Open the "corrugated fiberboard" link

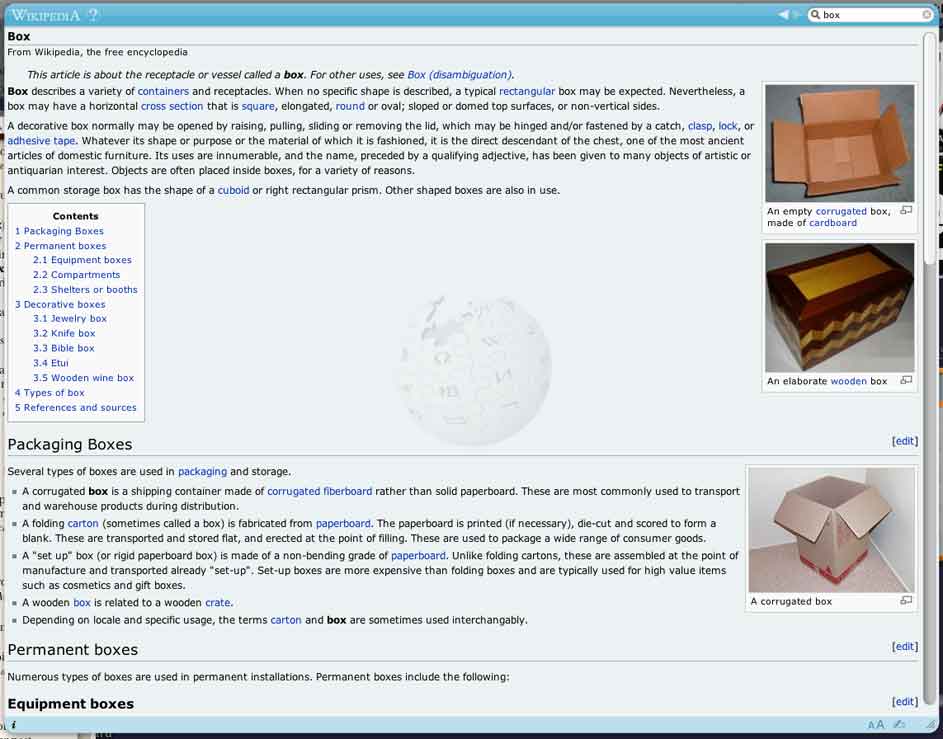coord(319,491)
